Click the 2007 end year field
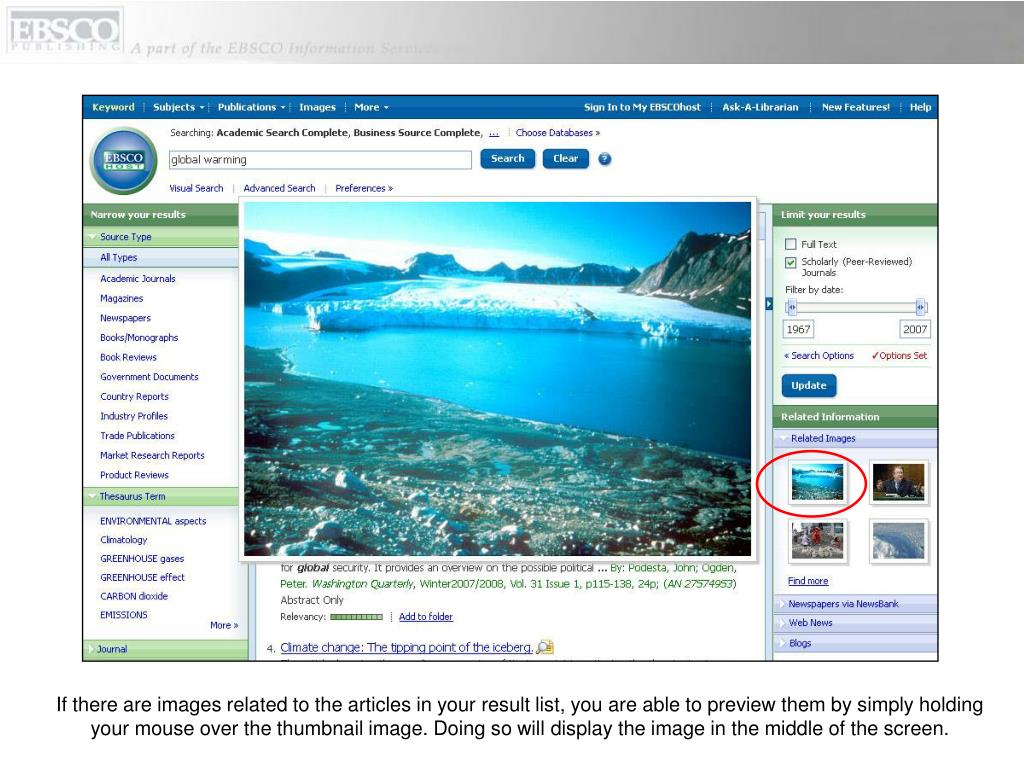 [914, 329]
